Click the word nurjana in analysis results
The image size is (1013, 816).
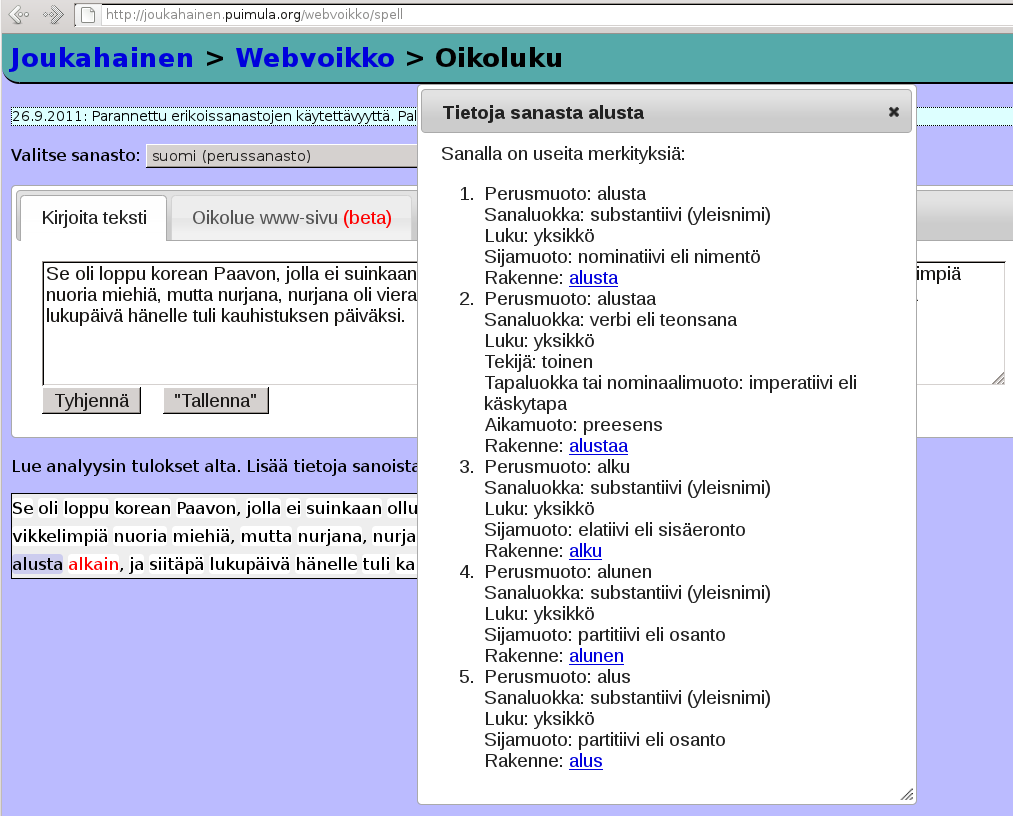click(x=329, y=536)
